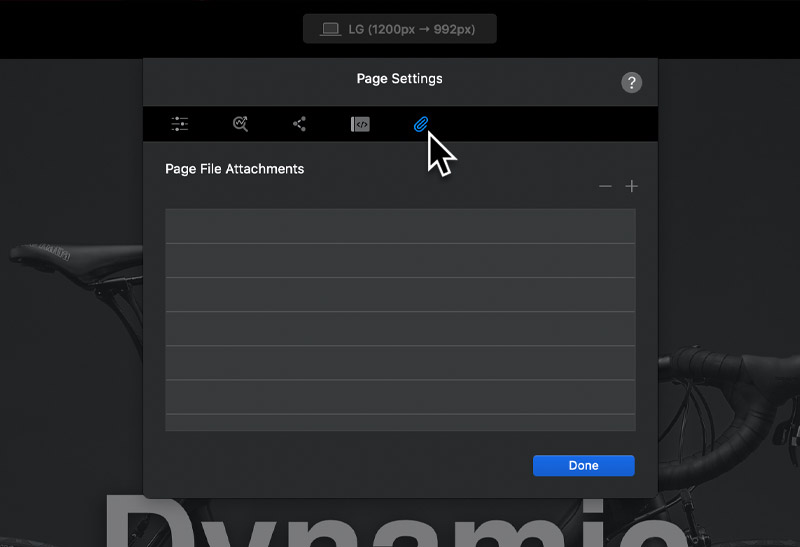Screen dimensions: 800x547
Task: Select the second attachment list row
Action: click(x=400, y=260)
